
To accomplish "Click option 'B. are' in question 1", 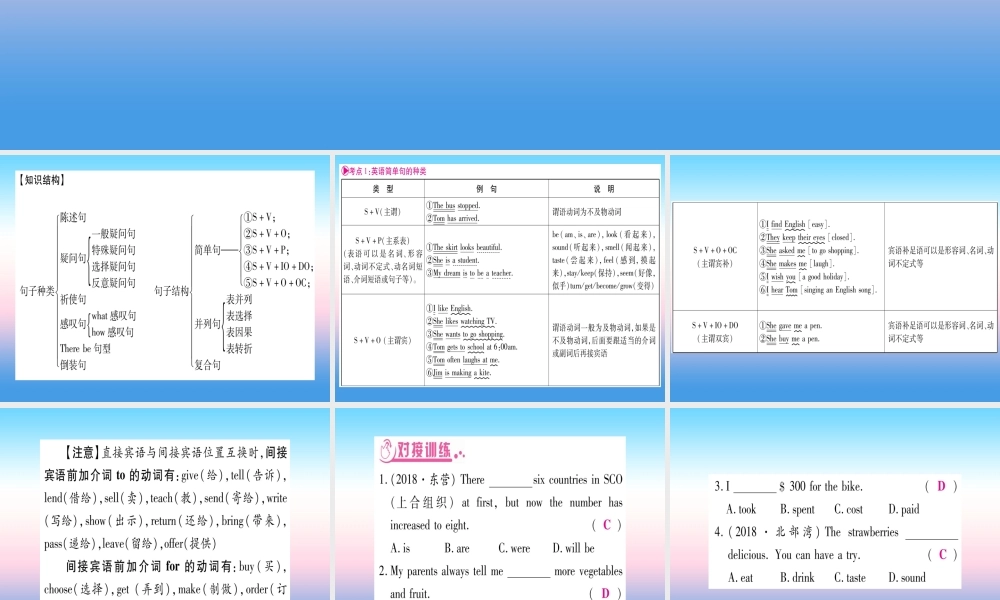I will 457,548.
